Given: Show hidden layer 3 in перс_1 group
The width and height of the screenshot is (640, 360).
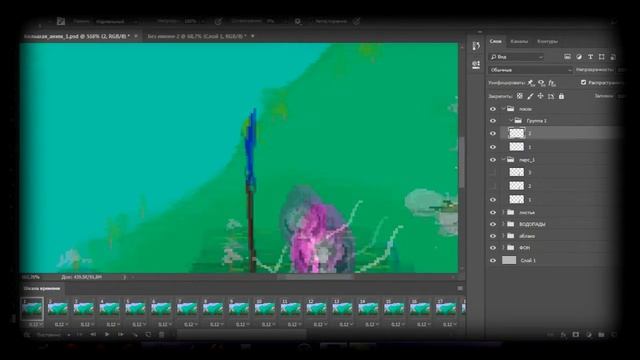Looking at the screenshot, I should coord(493,173).
